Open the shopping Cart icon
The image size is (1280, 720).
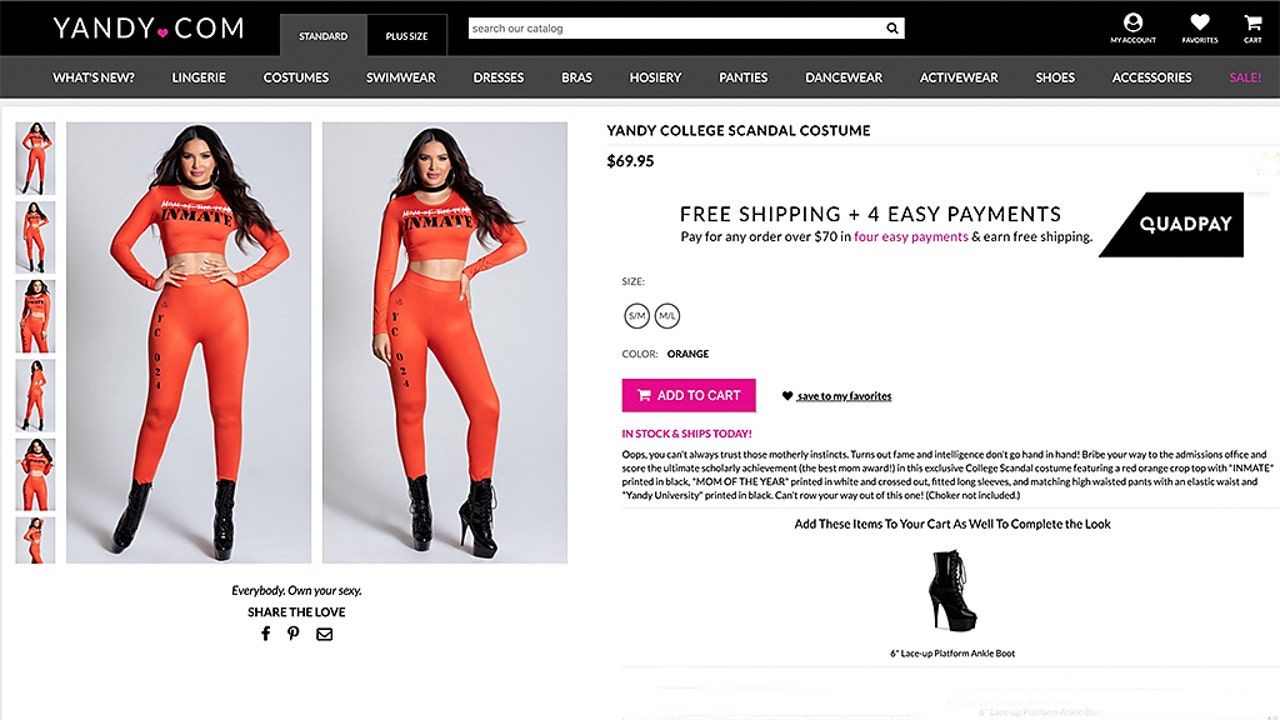[x=1252, y=23]
